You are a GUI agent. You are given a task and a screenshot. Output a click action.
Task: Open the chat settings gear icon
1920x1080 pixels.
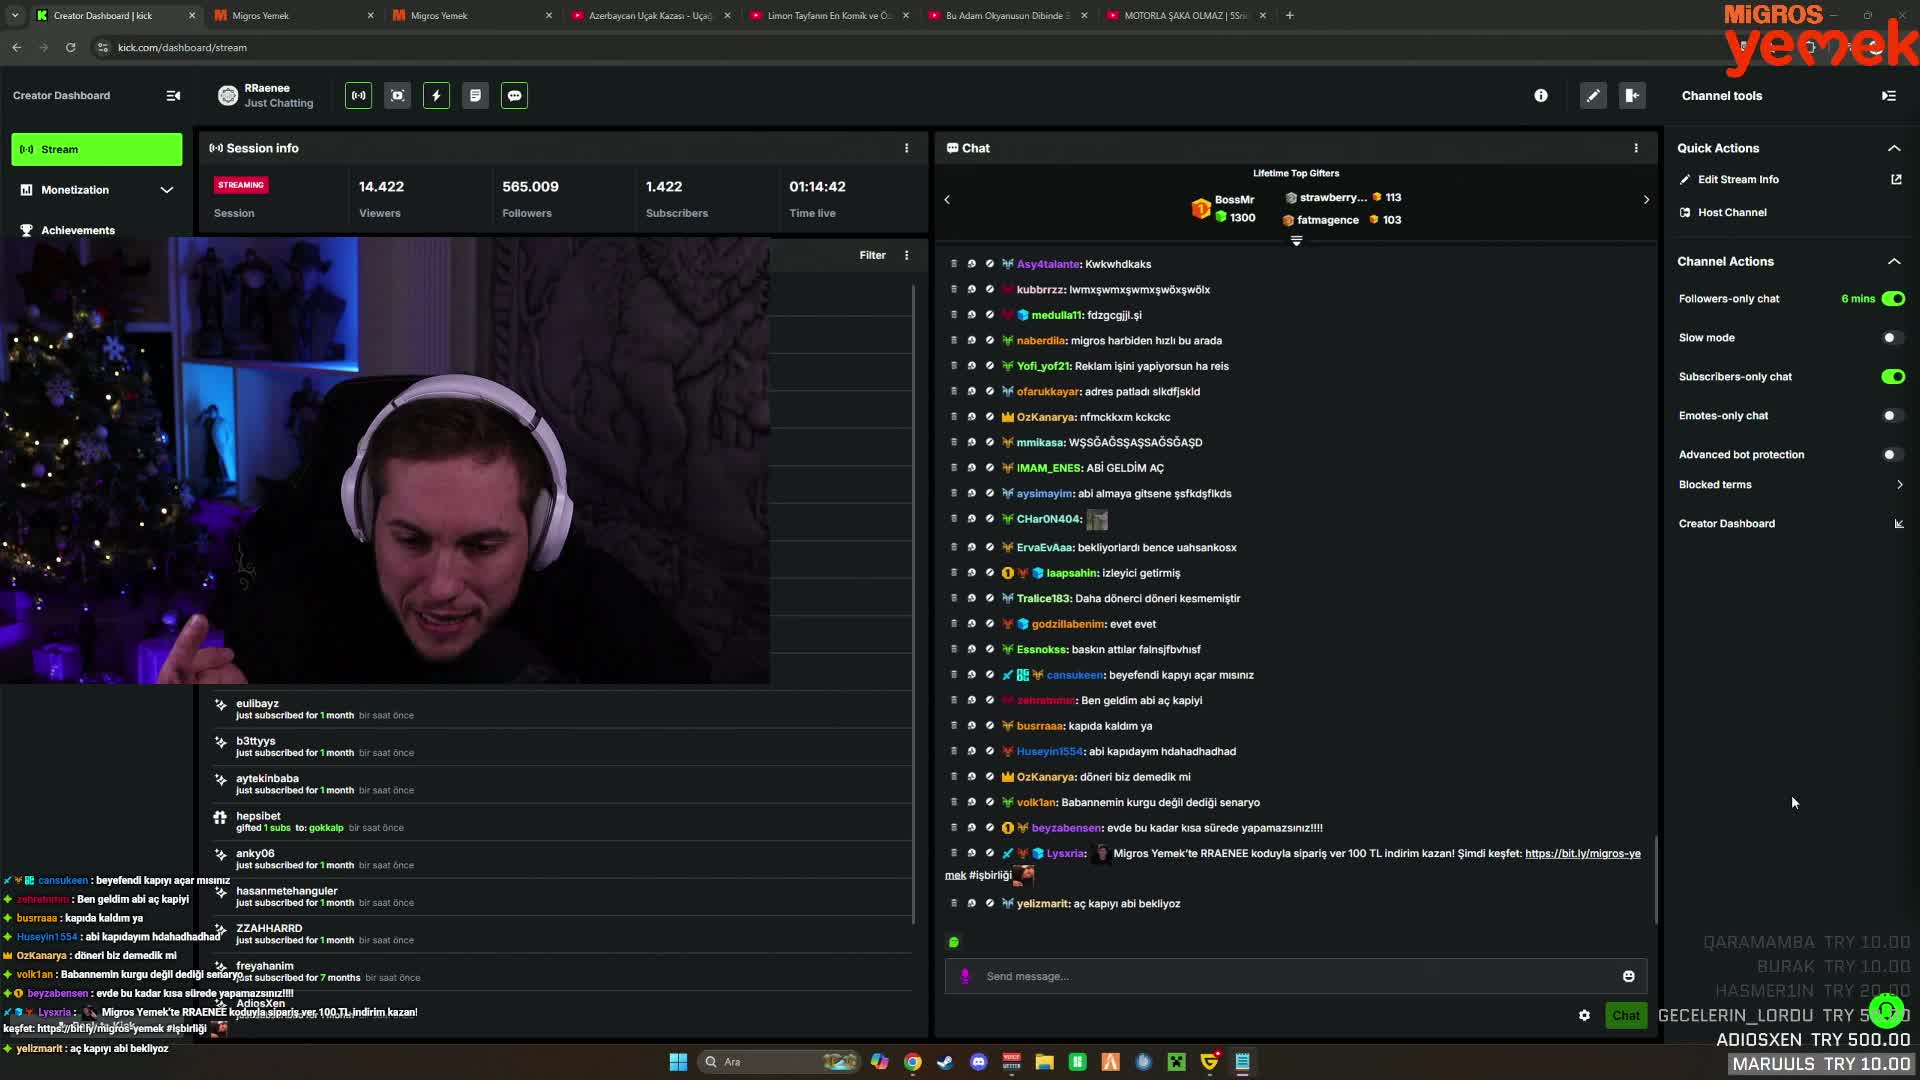coord(1584,1015)
